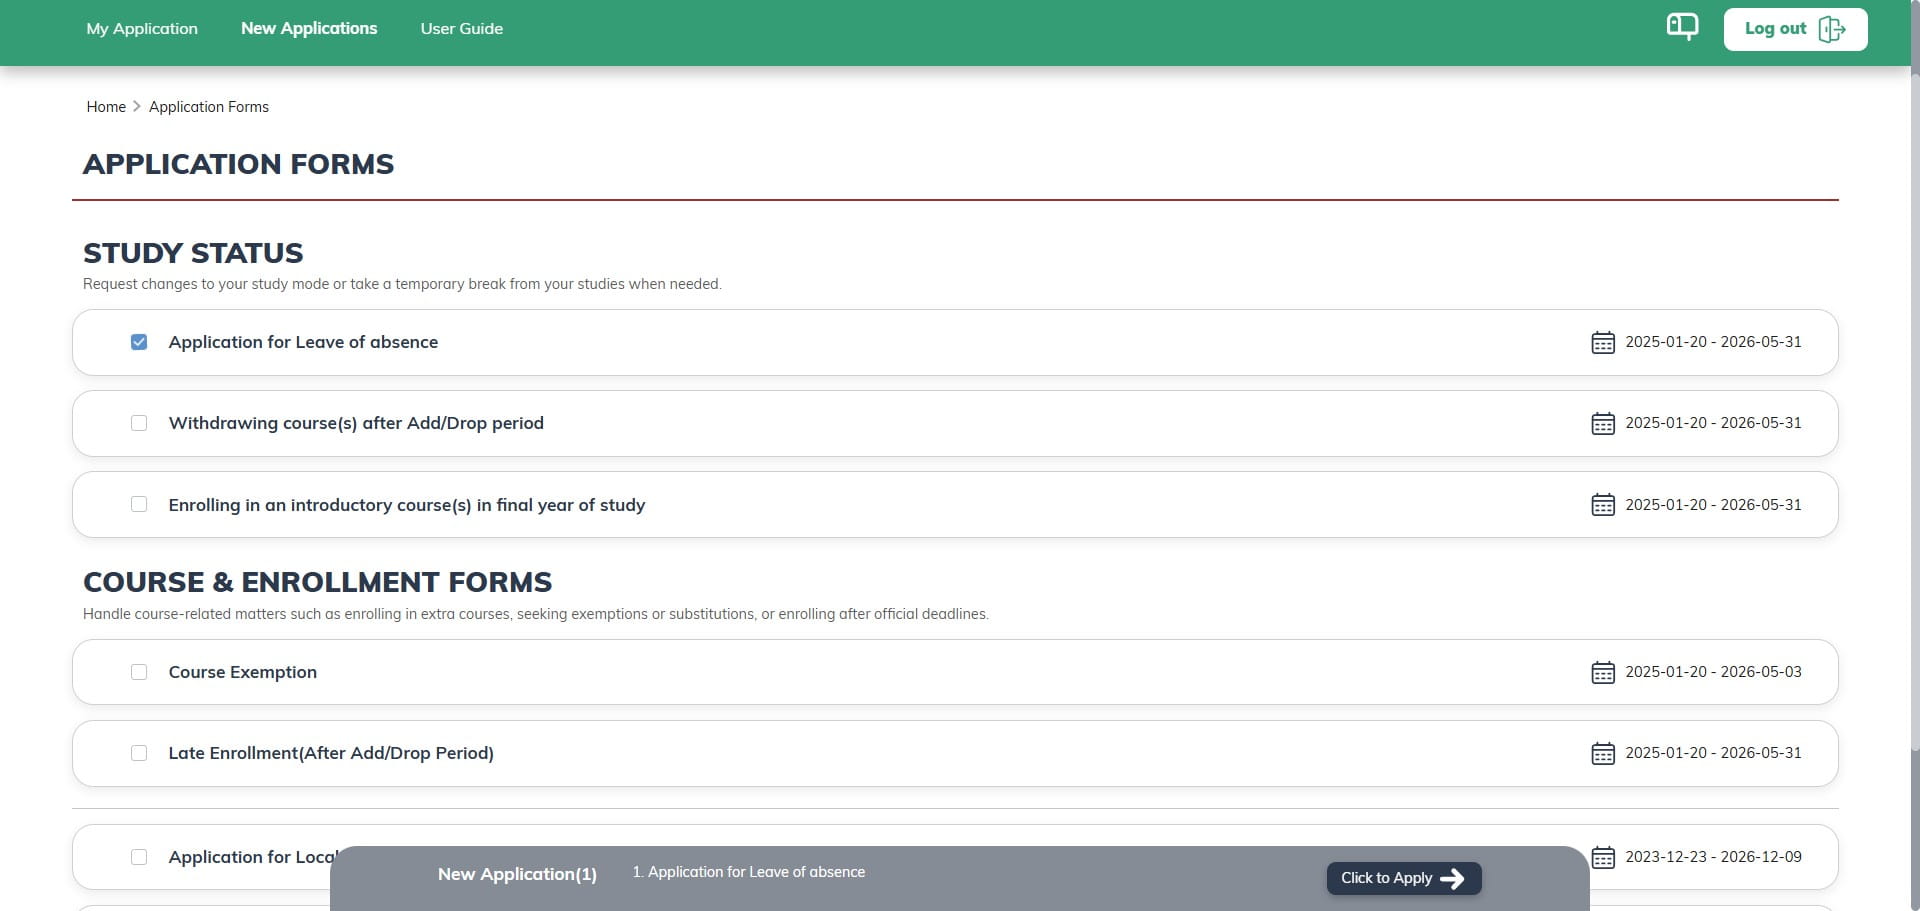
Task: Click calendar icon for Course Exemption row
Action: pos(1603,672)
